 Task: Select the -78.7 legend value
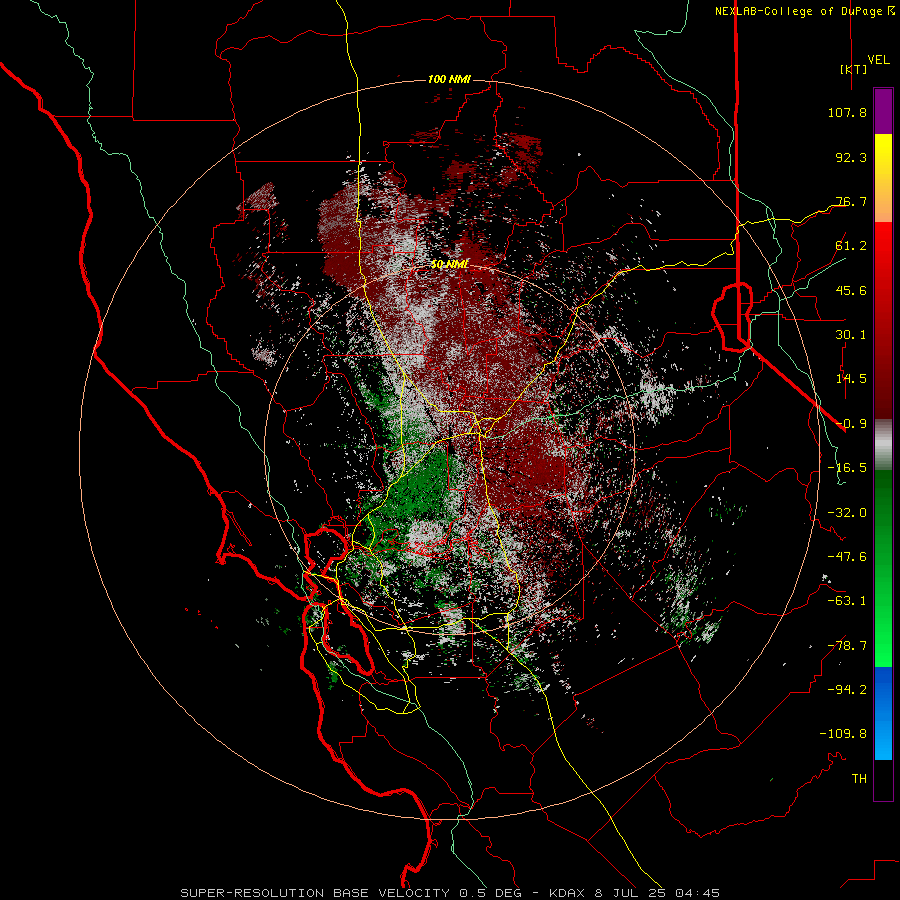pyautogui.click(x=847, y=646)
